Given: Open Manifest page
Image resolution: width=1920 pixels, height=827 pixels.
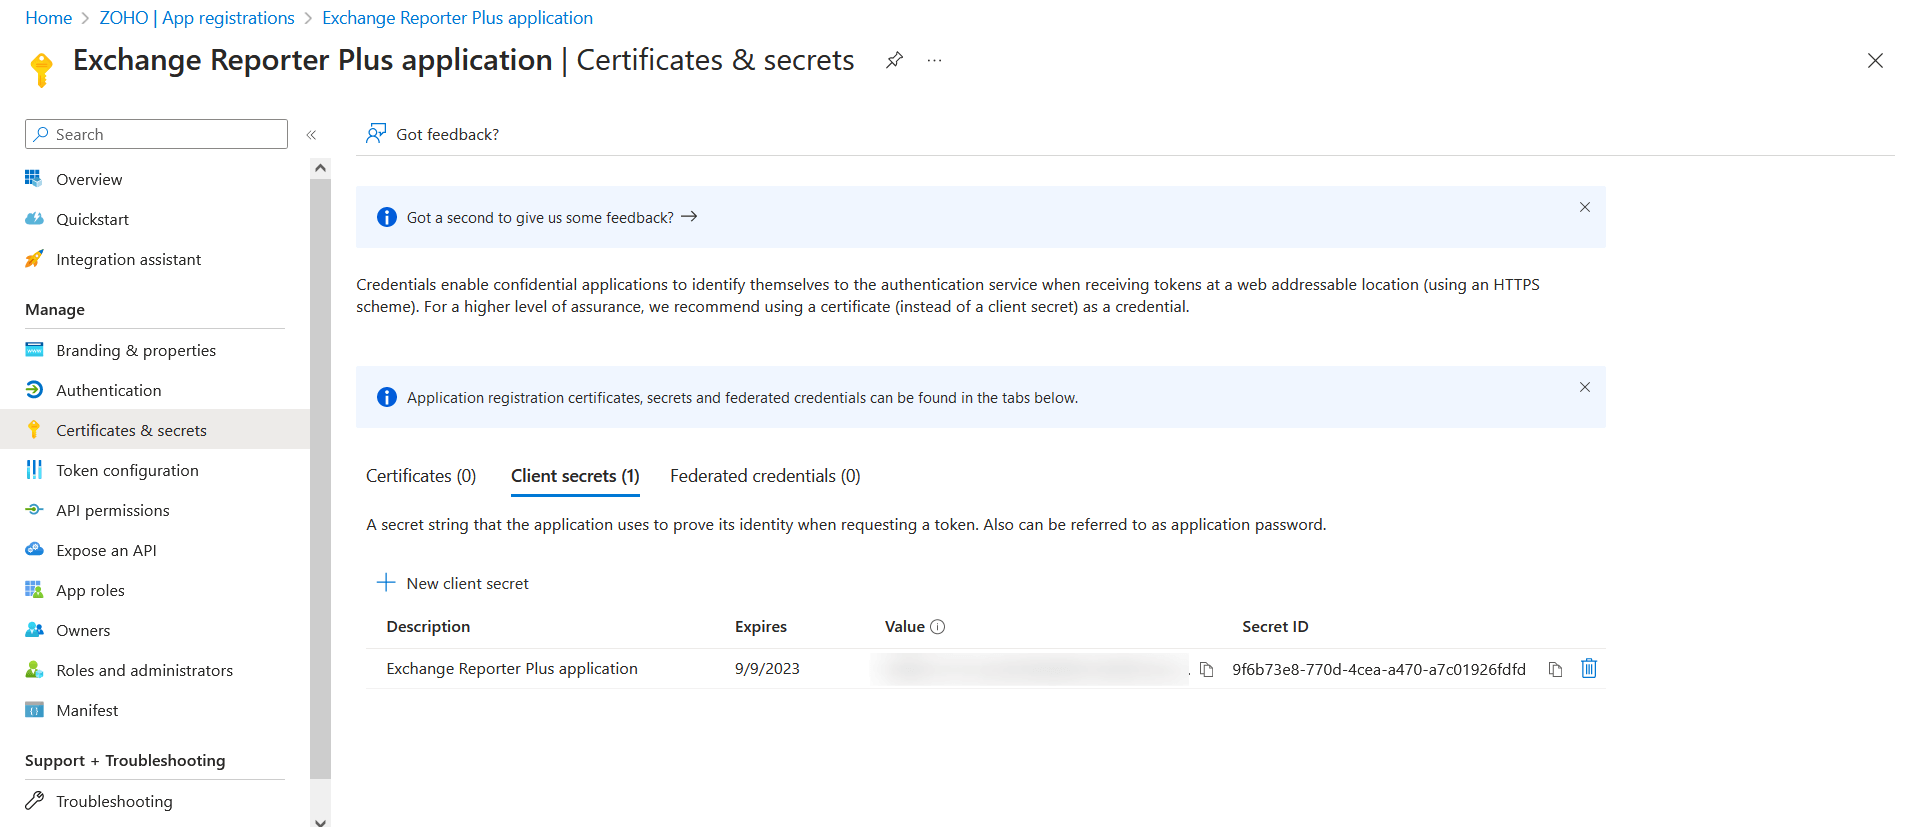Looking at the screenshot, I should pos(87,710).
